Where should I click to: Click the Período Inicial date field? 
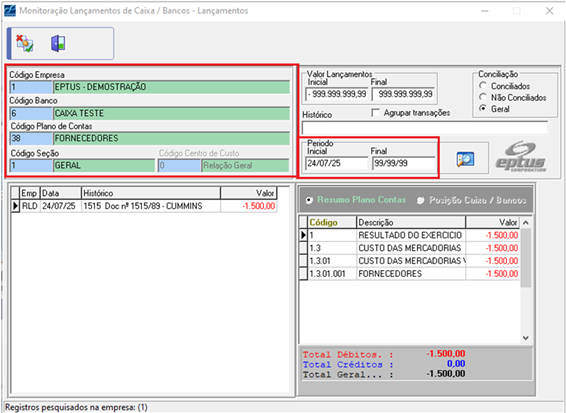[x=336, y=163]
